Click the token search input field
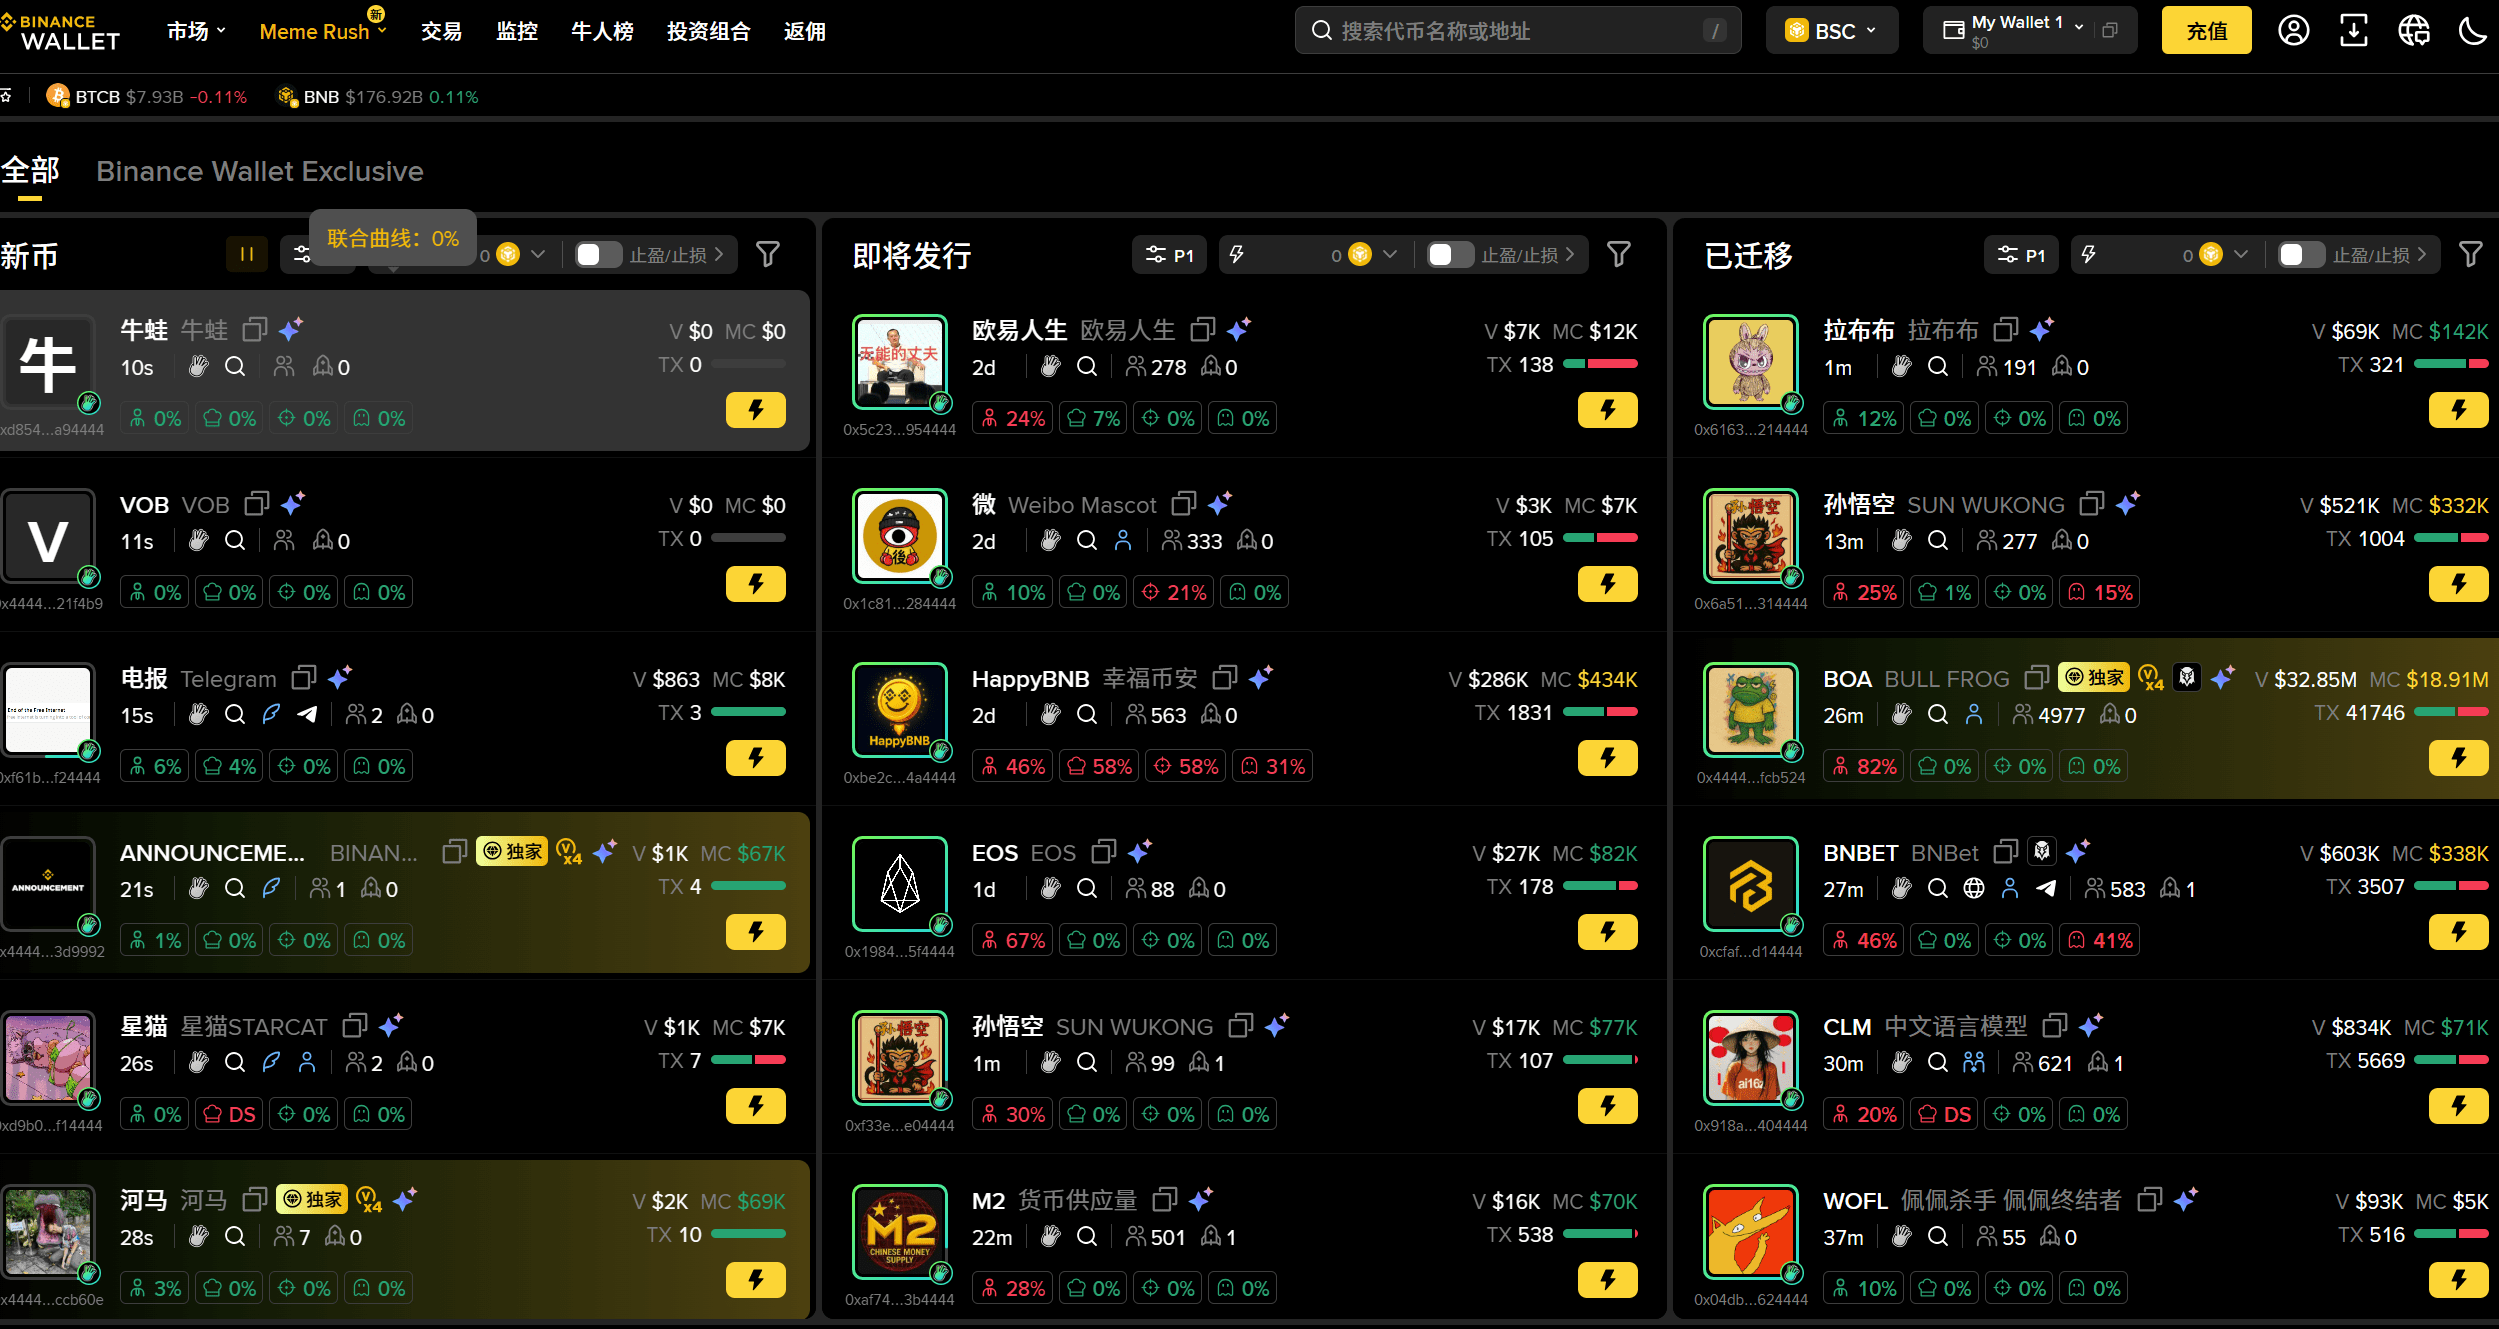This screenshot has width=2499, height=1329. coord(1517,31)
